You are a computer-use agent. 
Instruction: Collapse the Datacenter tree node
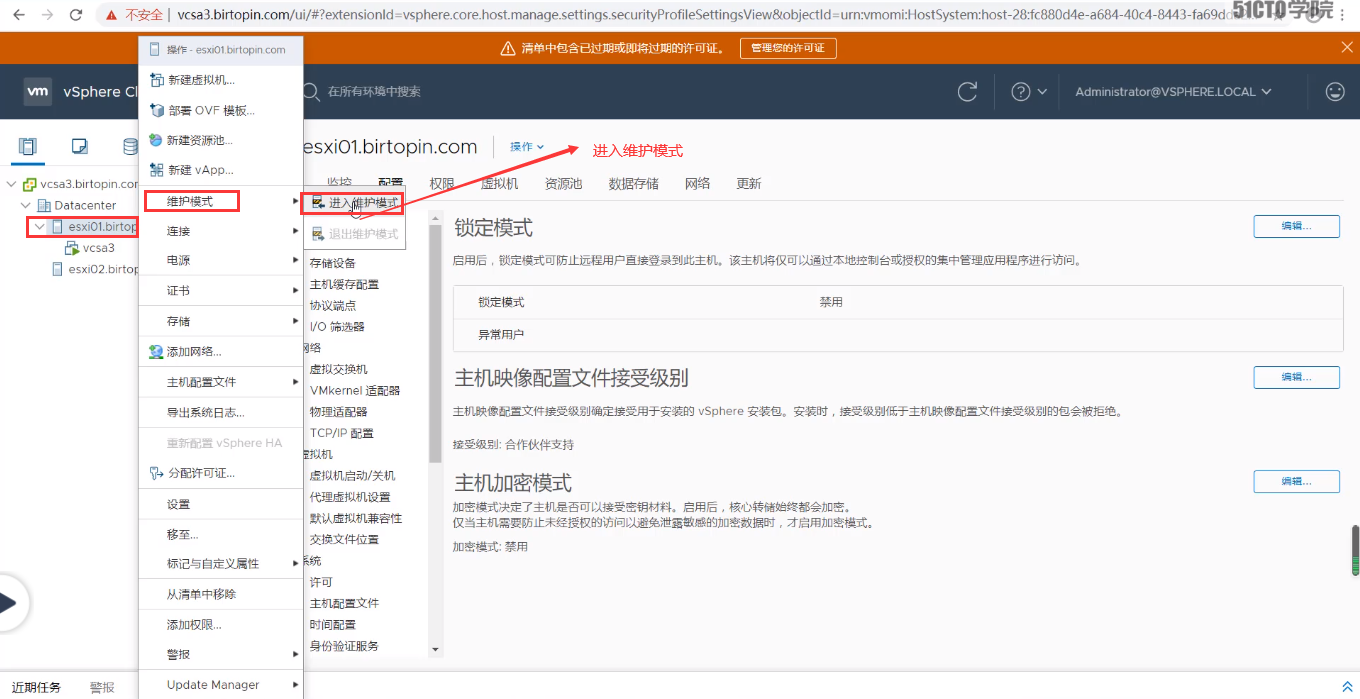[26, 205]
